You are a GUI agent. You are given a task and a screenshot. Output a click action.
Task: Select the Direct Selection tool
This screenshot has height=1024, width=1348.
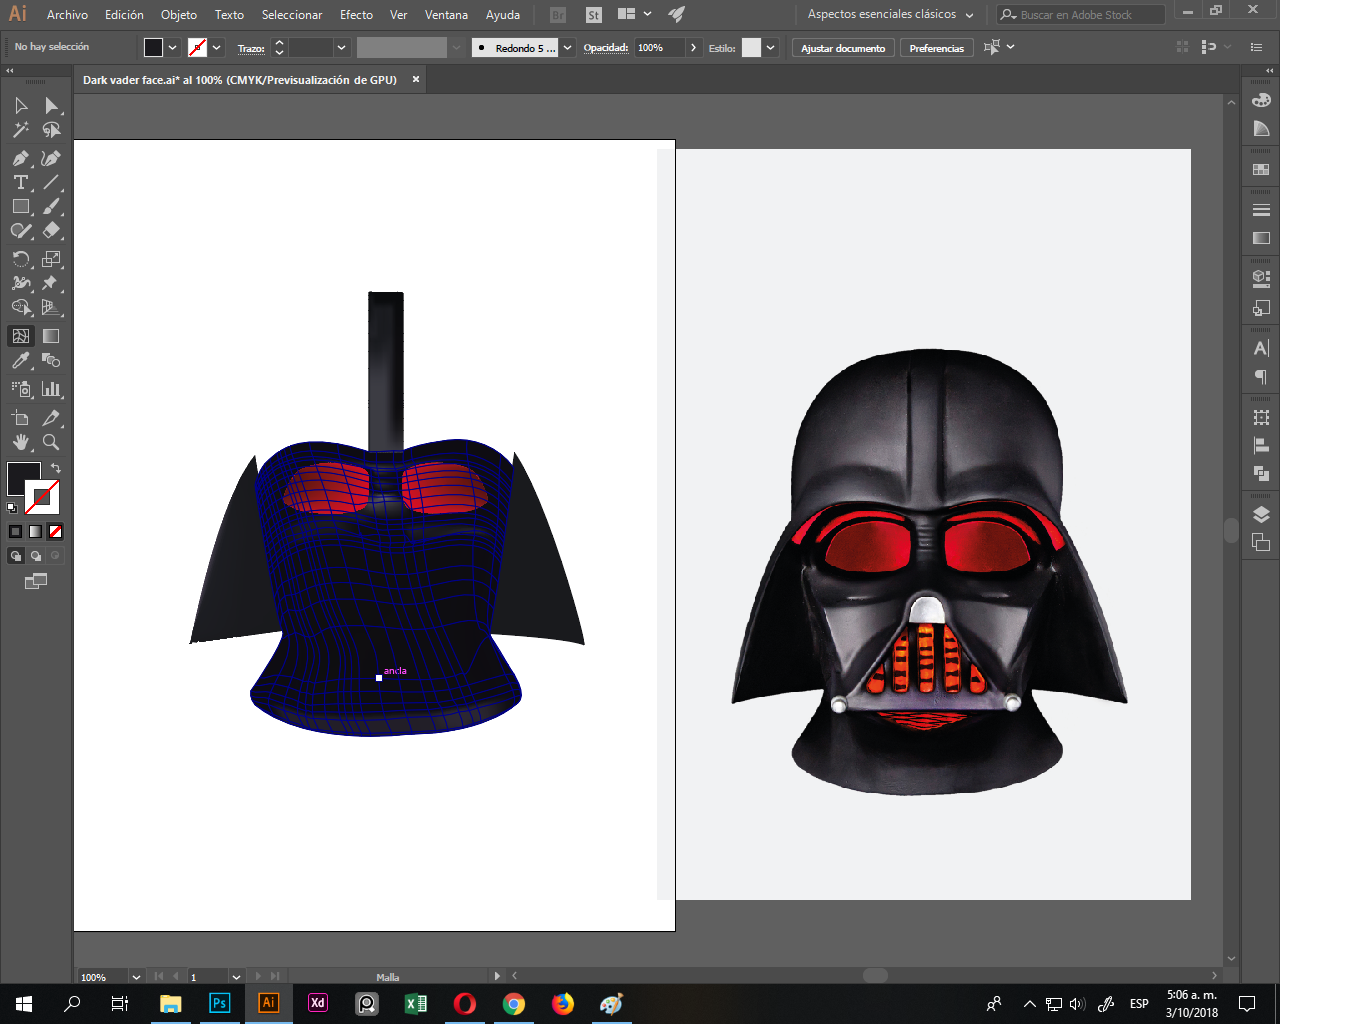[51, 105]
